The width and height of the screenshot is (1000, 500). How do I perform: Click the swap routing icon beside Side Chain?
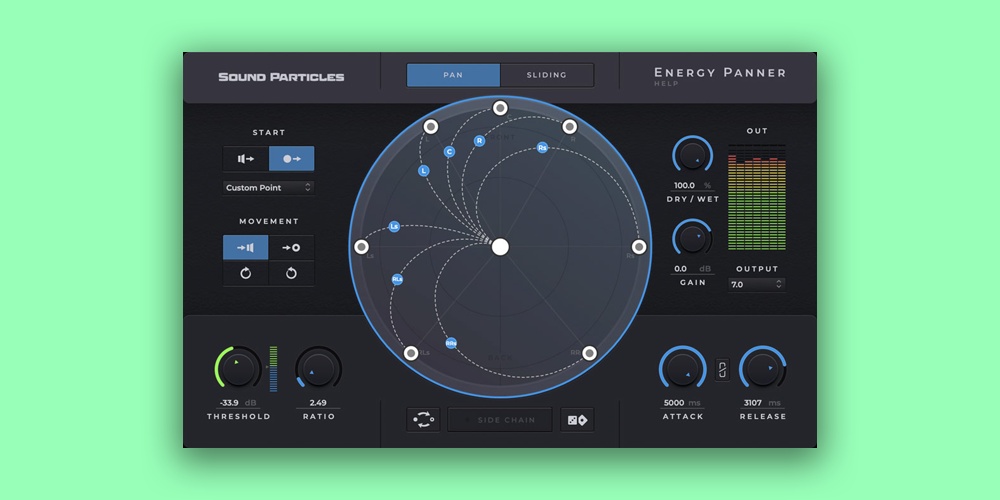click(423, 420)
